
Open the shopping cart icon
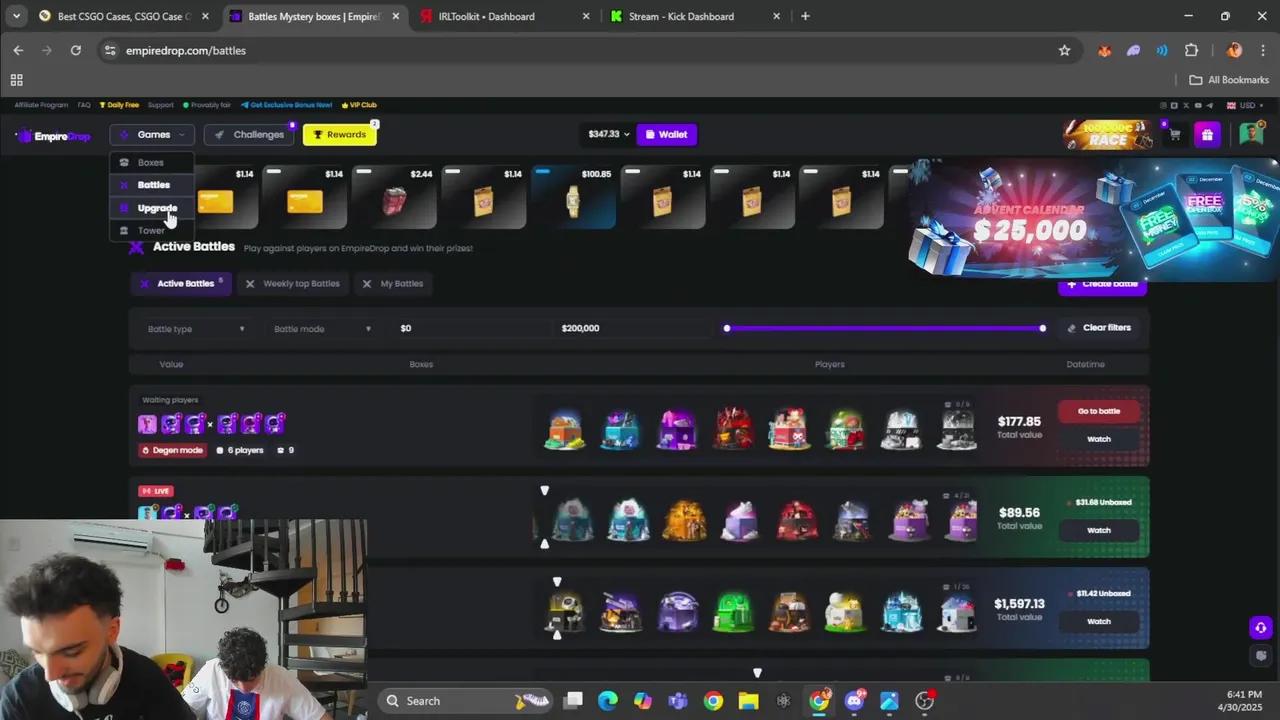coord(1174,134)
